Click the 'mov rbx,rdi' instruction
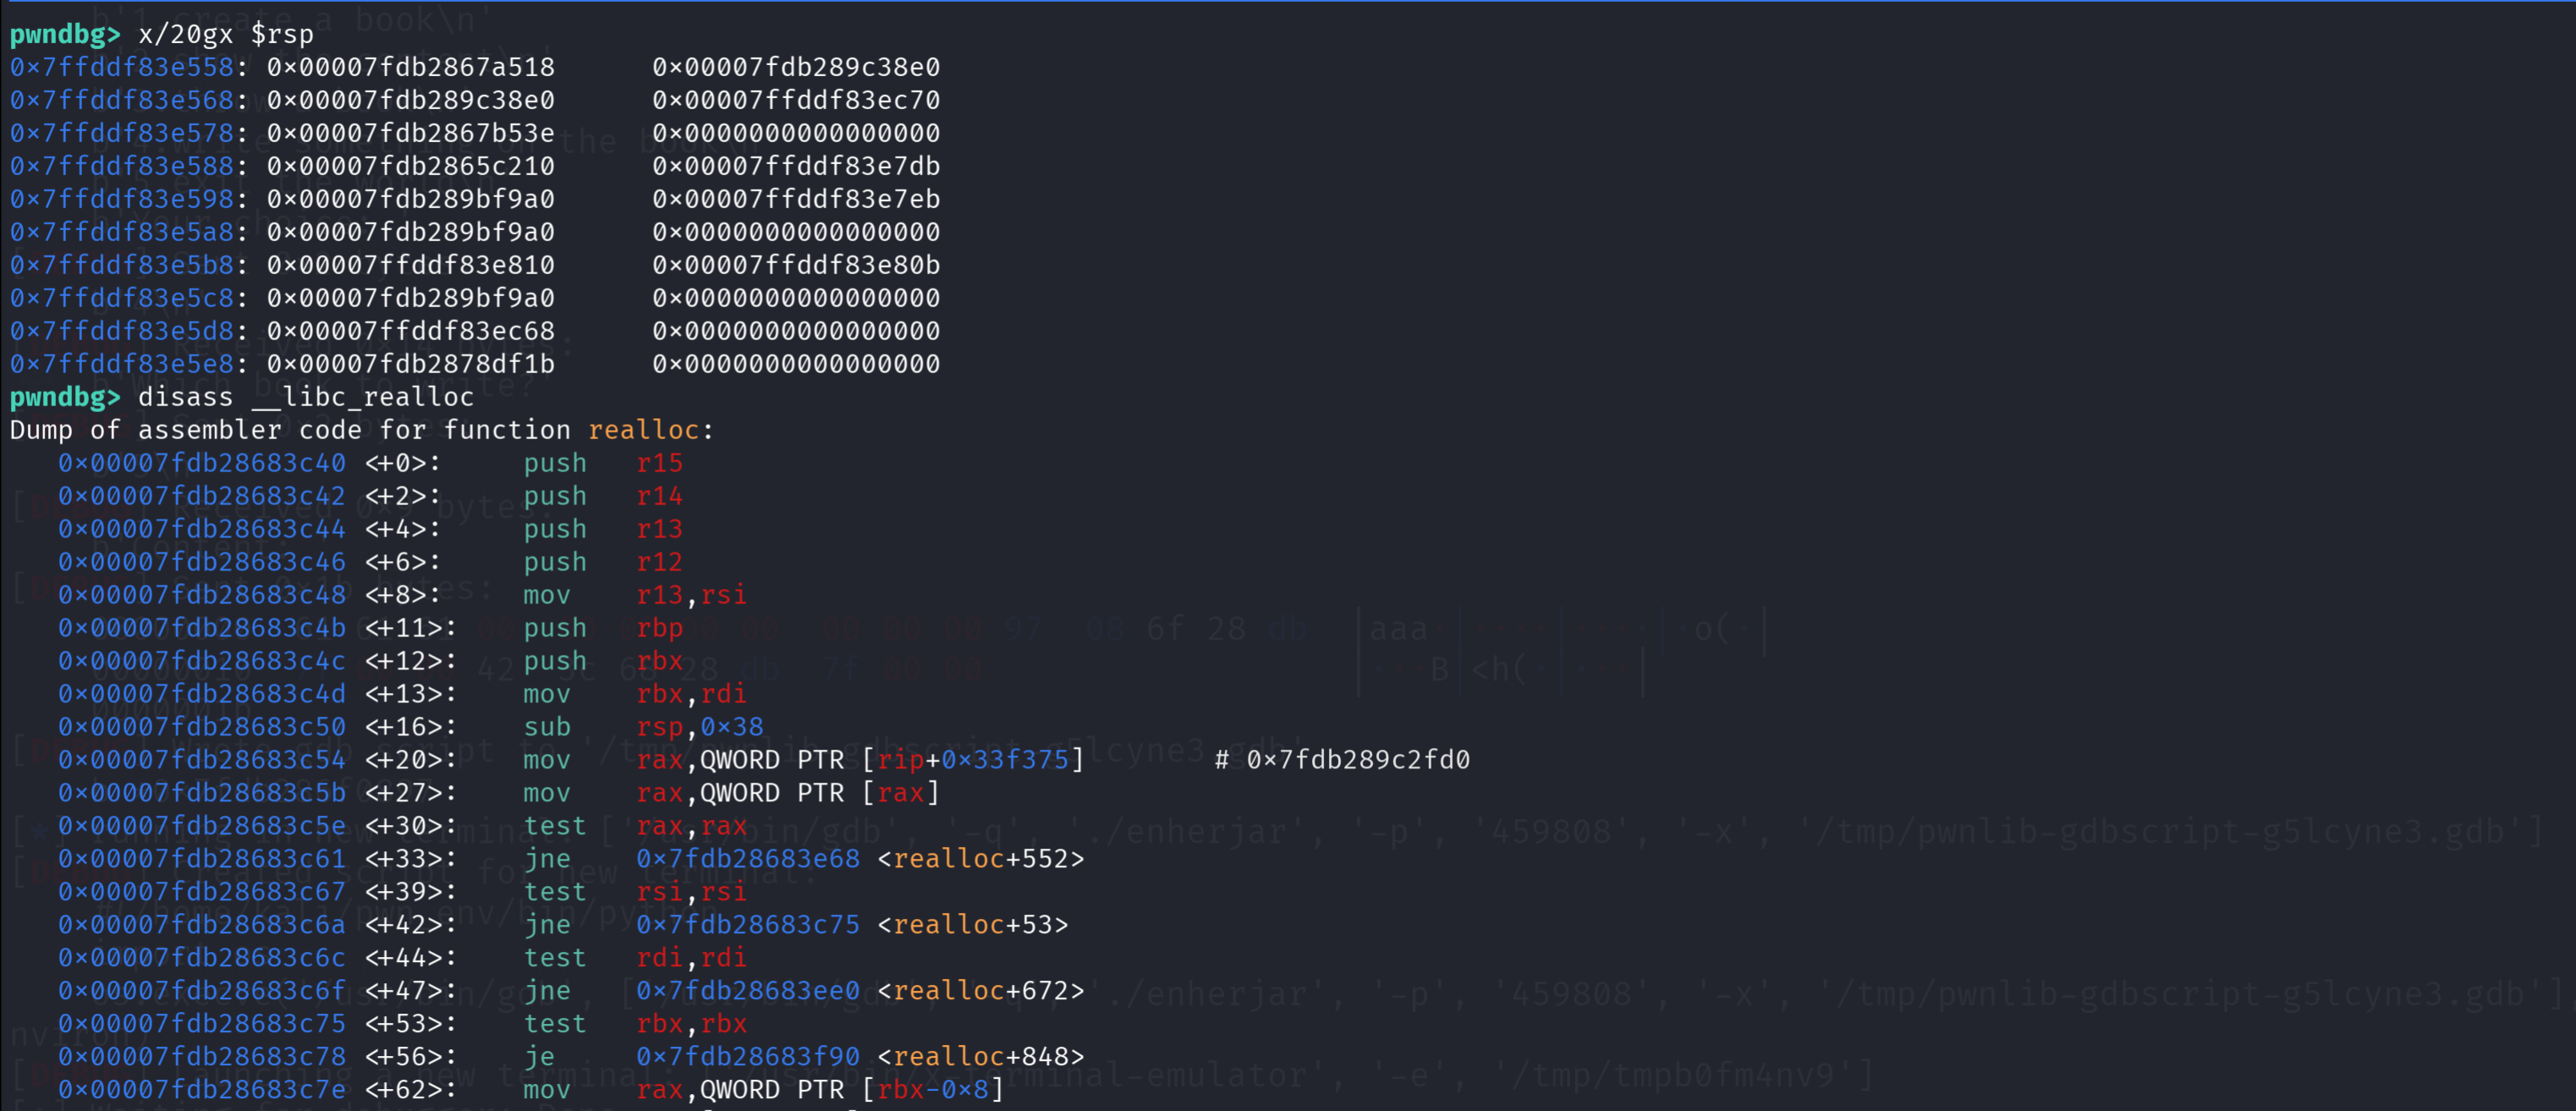Screen dimensions: 2576x1111 coord(635,694)
